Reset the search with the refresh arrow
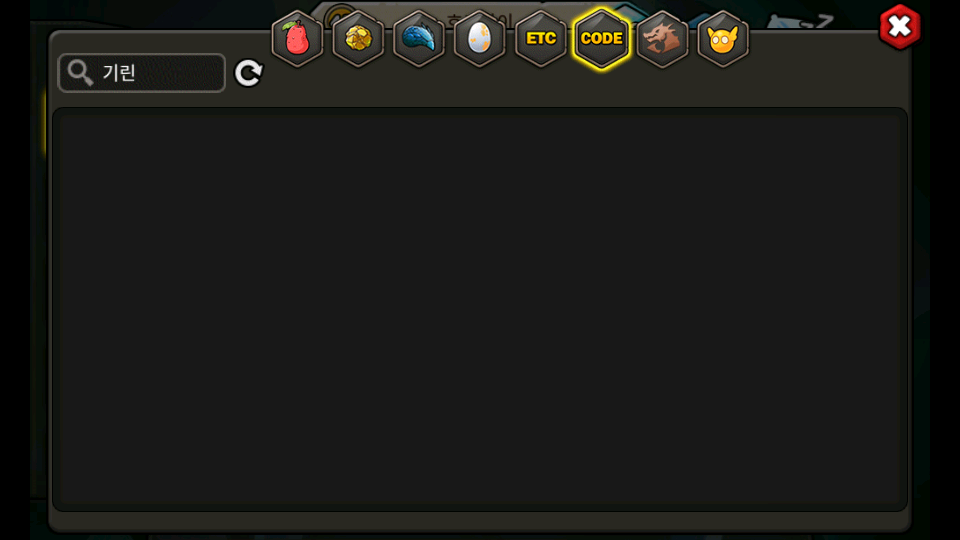This screenshot has height=540, width=960. 249,73
